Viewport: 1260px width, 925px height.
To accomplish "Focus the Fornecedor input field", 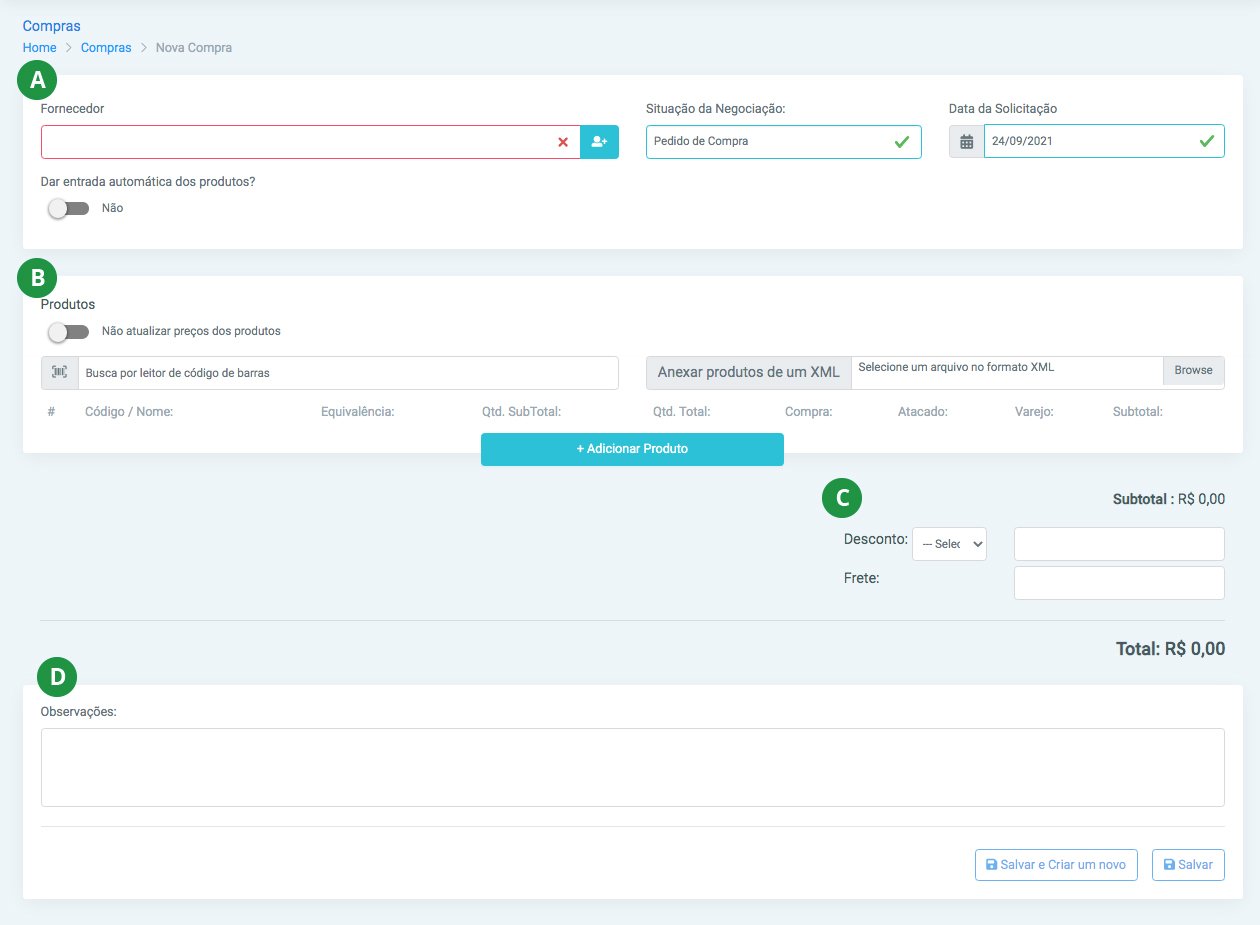I will [310, 142].
